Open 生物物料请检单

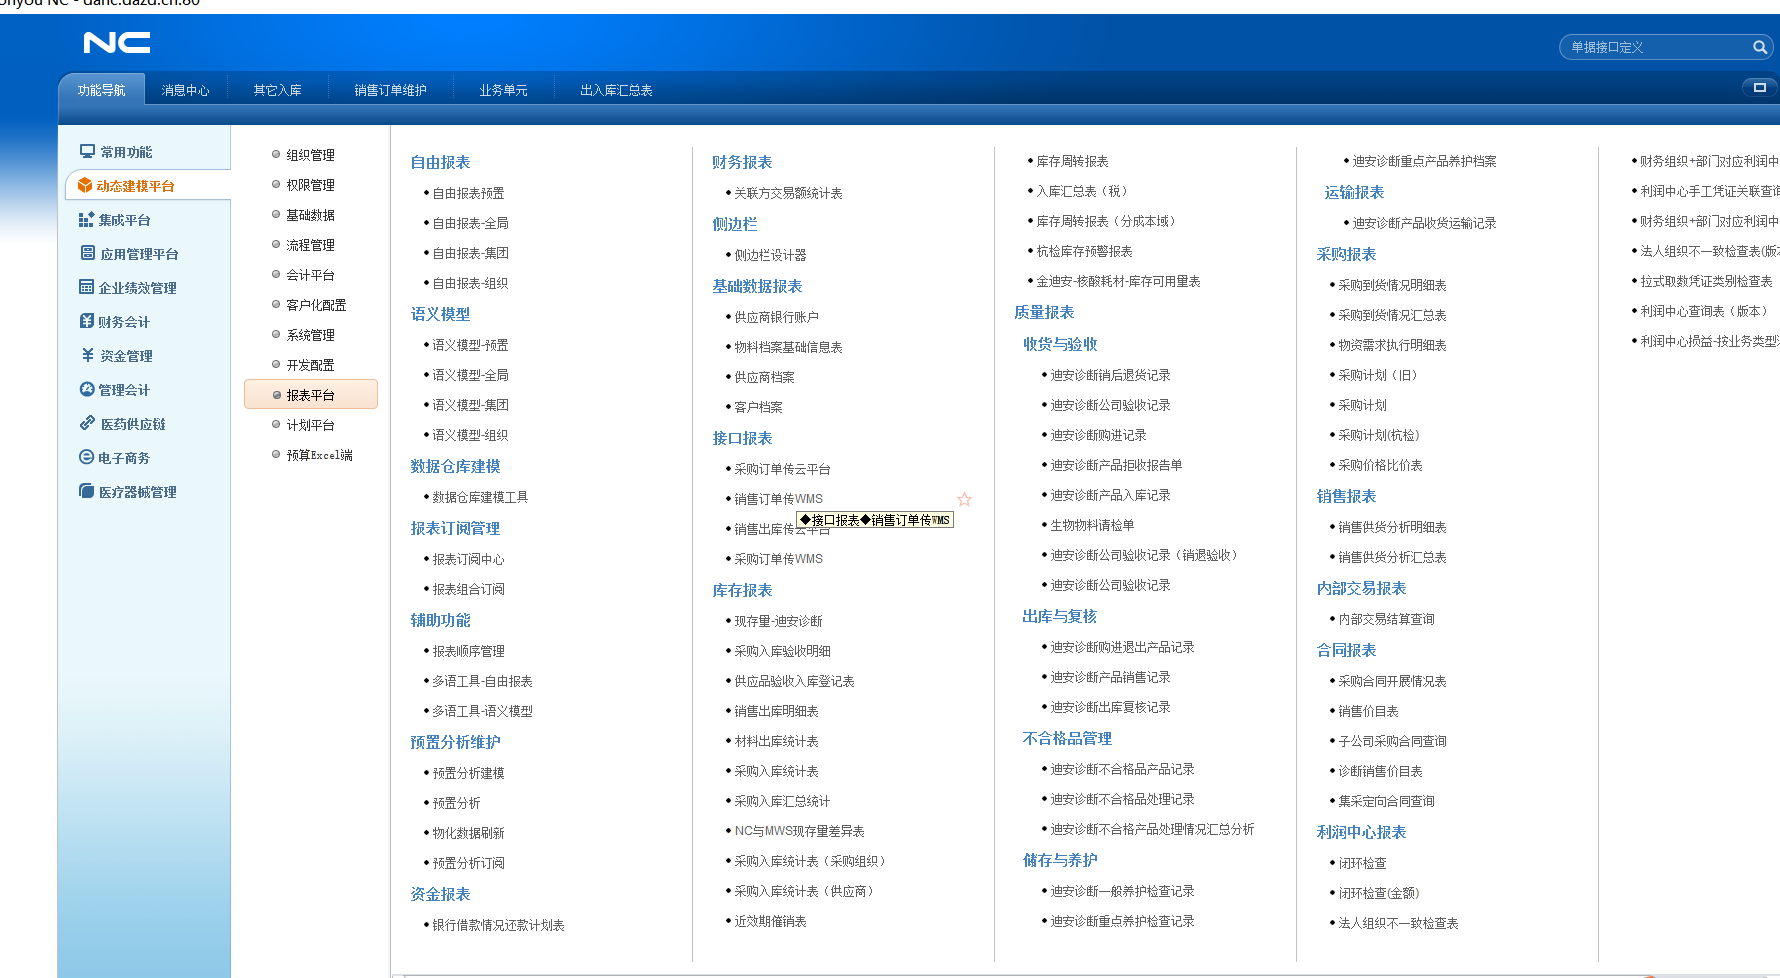tap(1092, 525)
